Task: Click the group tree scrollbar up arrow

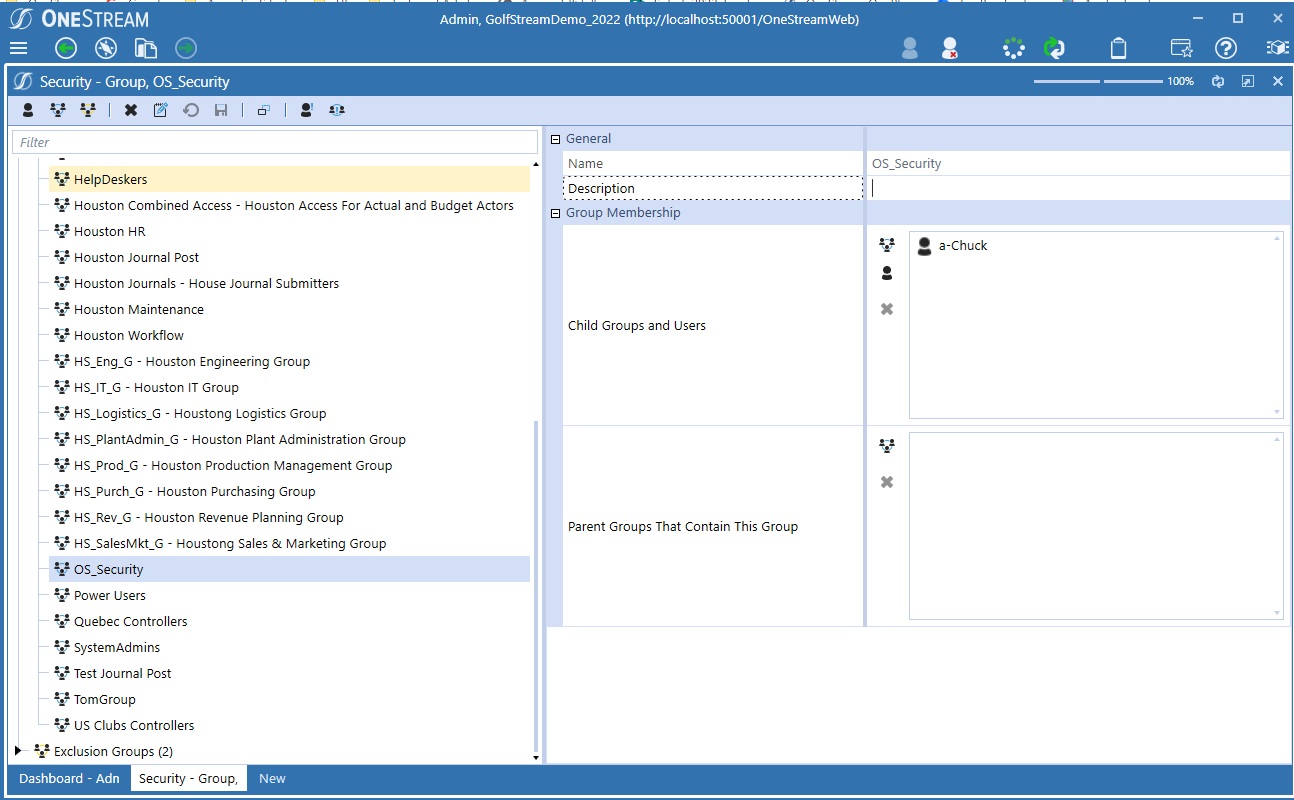Action: point(536,163)
